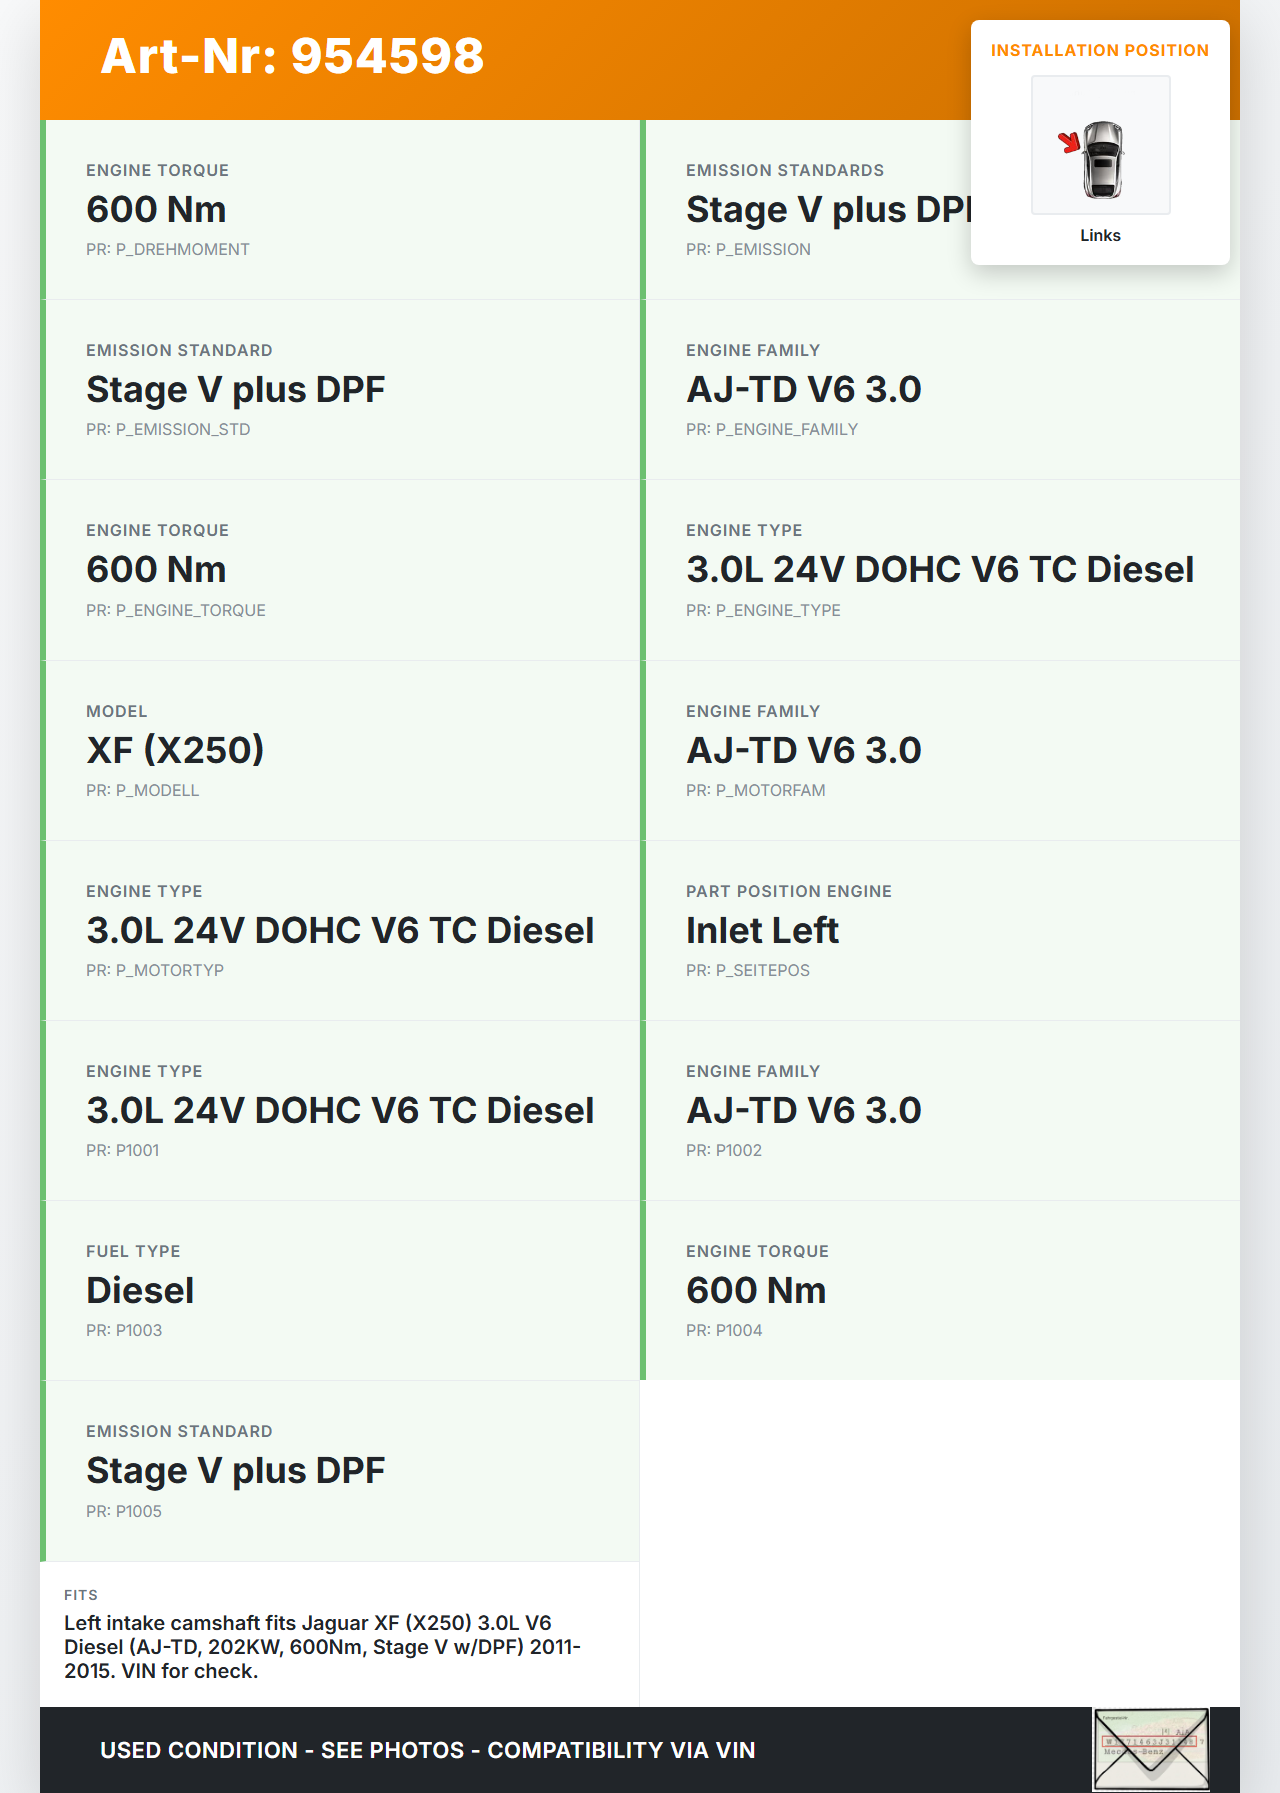The width and height of the screenshot is (1280, 1793).
Task: Select the Emission Standard card labeled P_EMISSION_STD
Action: (x=342, y=390)
